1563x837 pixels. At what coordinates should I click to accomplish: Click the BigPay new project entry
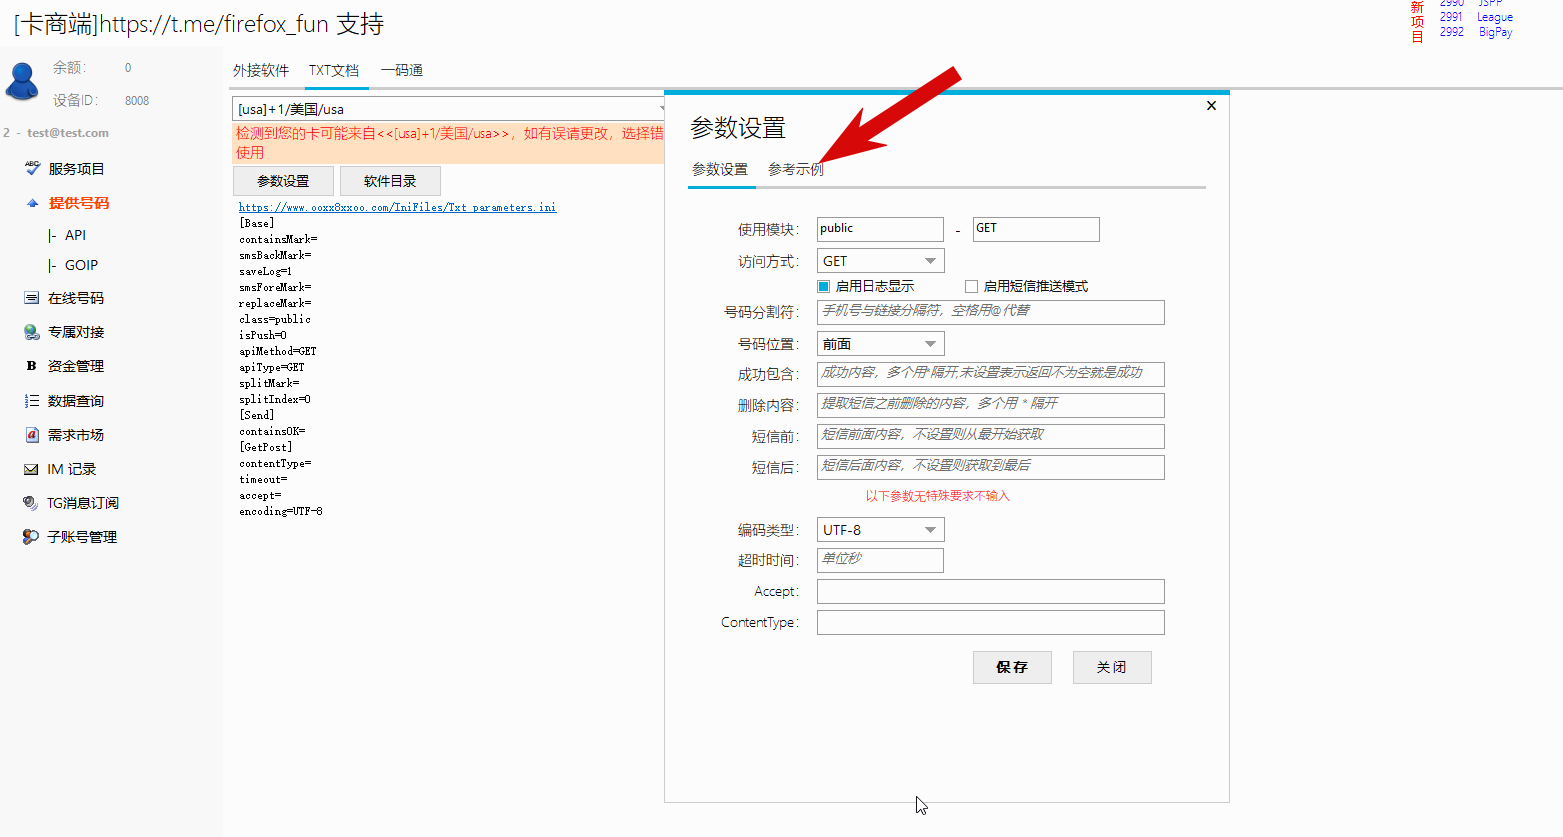(x=1495, y=32)
